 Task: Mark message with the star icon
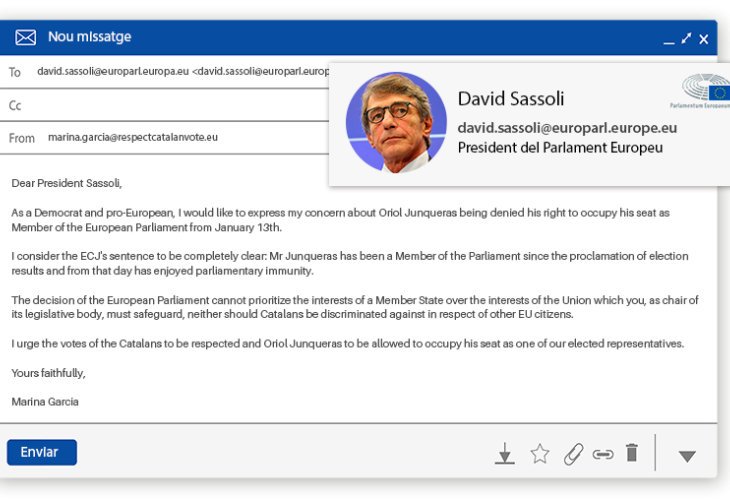pyautogui.click(x=540, y=454)
